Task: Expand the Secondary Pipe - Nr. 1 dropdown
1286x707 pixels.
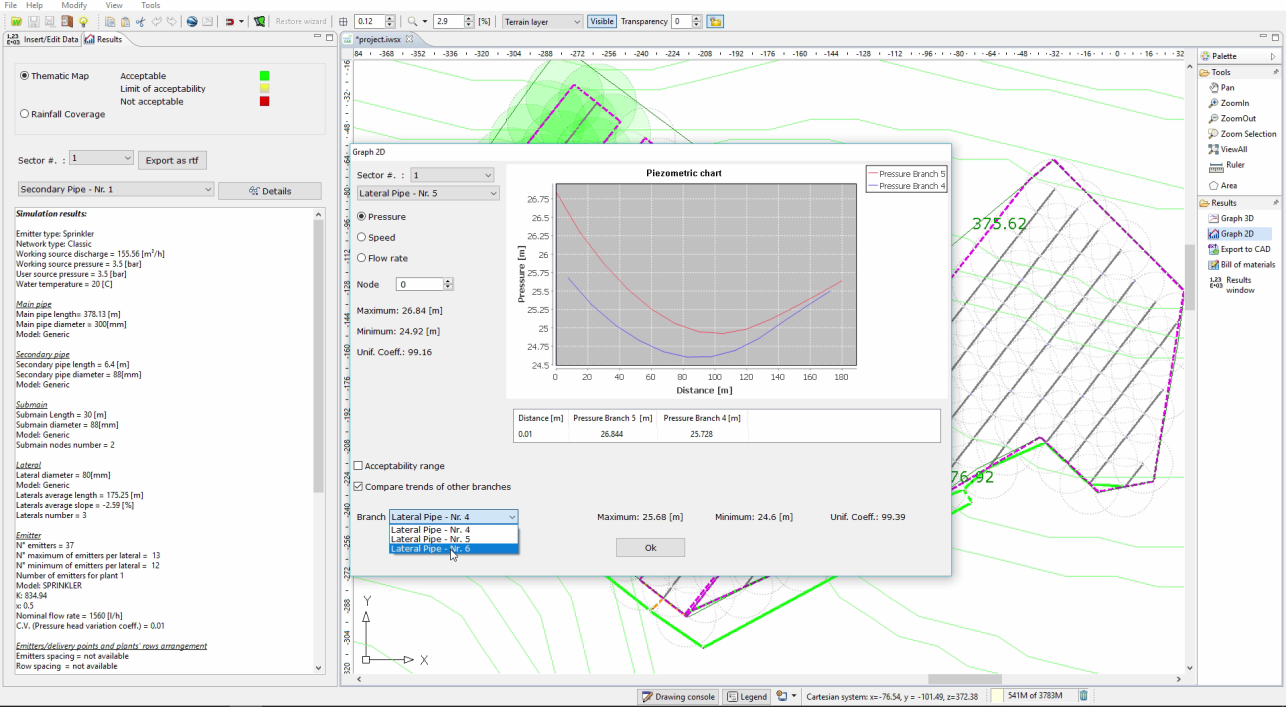Action: [116, 189]
